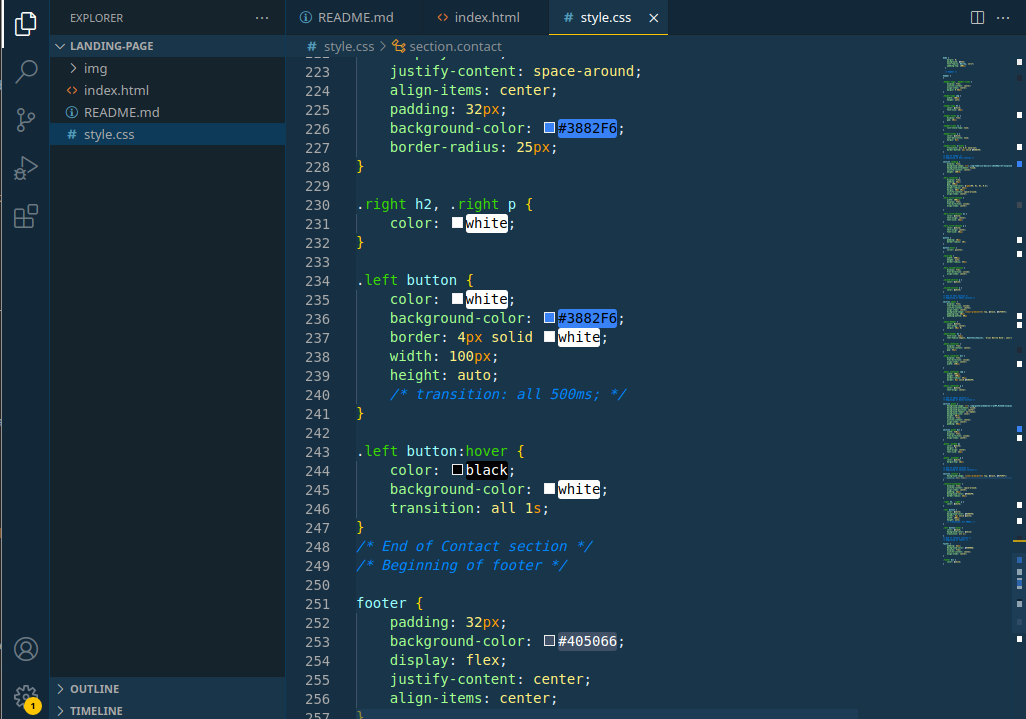Open the Source Control view
Viewport: 1026px width, 719px height.
(x=26, y=120)
